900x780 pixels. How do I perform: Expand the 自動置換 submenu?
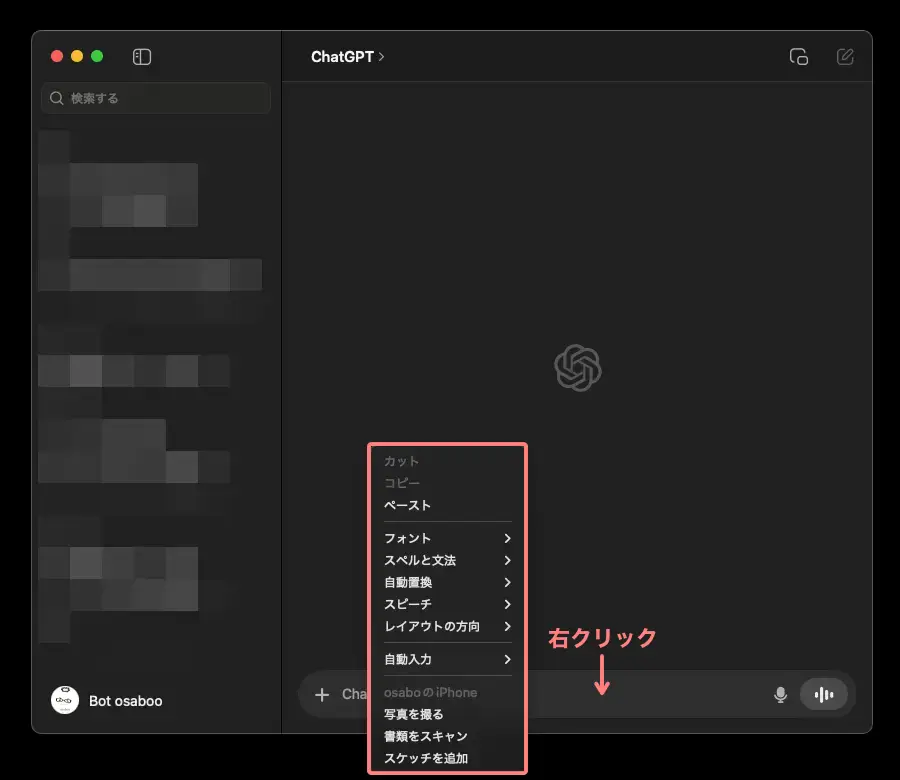tap(447, 582)
